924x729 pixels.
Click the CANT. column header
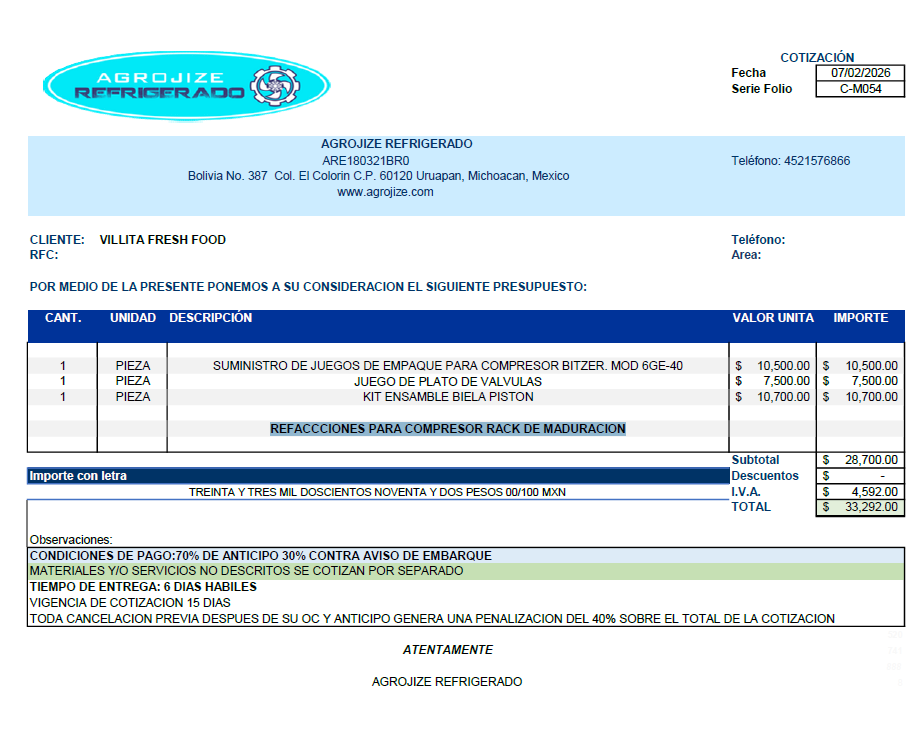pos(63,318)
